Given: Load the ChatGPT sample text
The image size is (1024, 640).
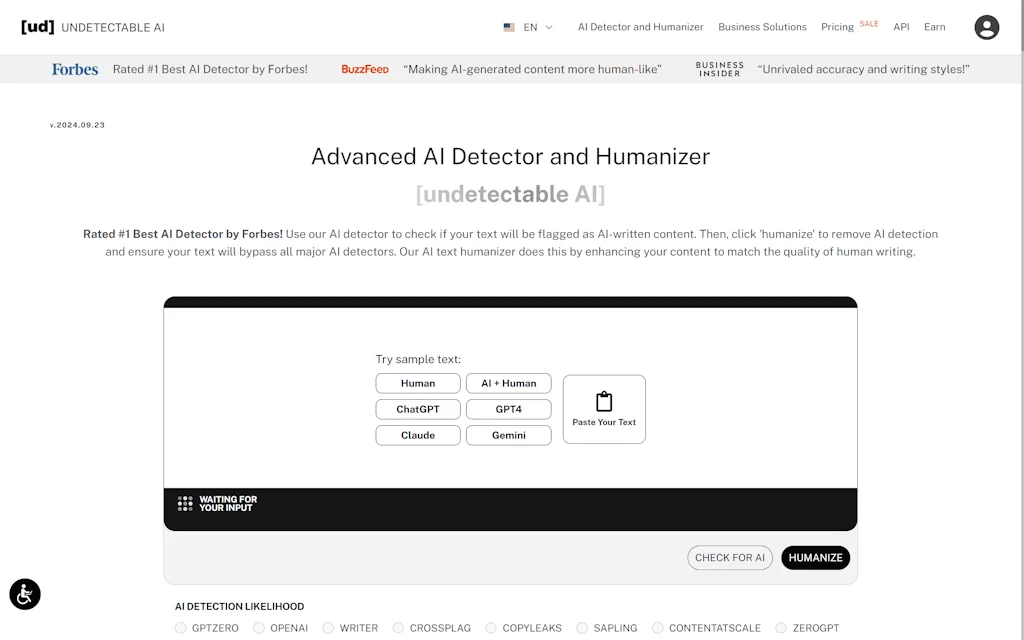Looking at the screenshot, I should [x=417, y=409].
